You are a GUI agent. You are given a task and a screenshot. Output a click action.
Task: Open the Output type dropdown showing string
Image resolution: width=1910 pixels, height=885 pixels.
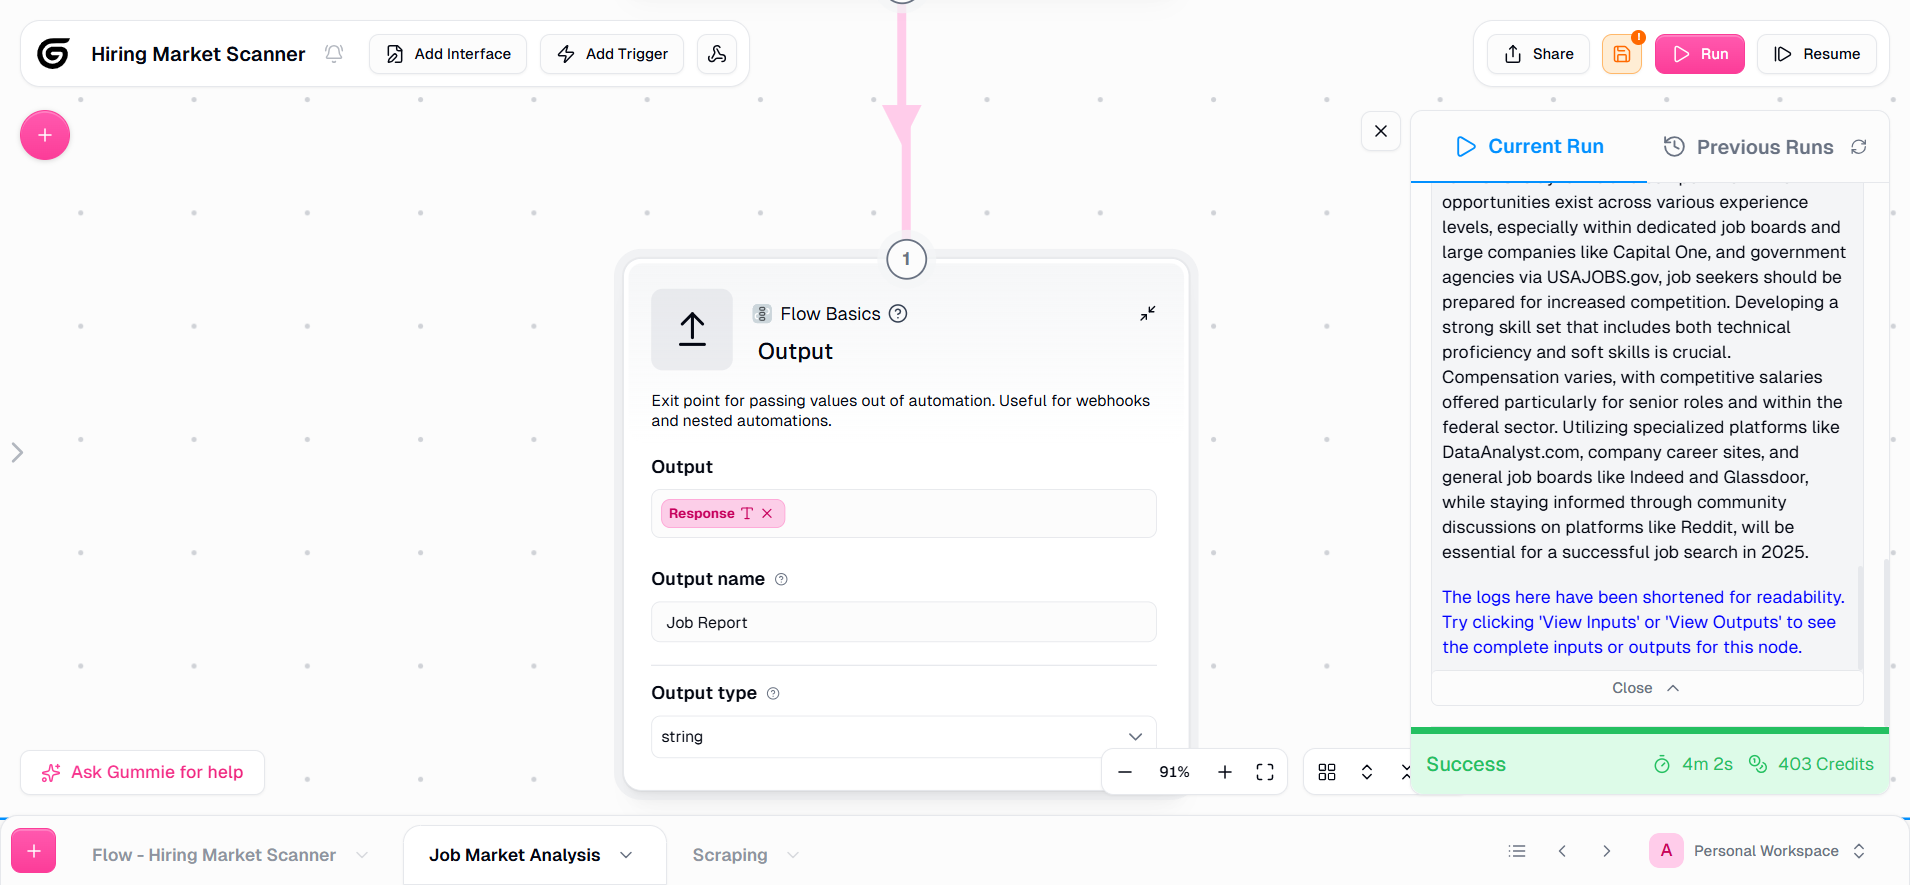pos(904,737)
